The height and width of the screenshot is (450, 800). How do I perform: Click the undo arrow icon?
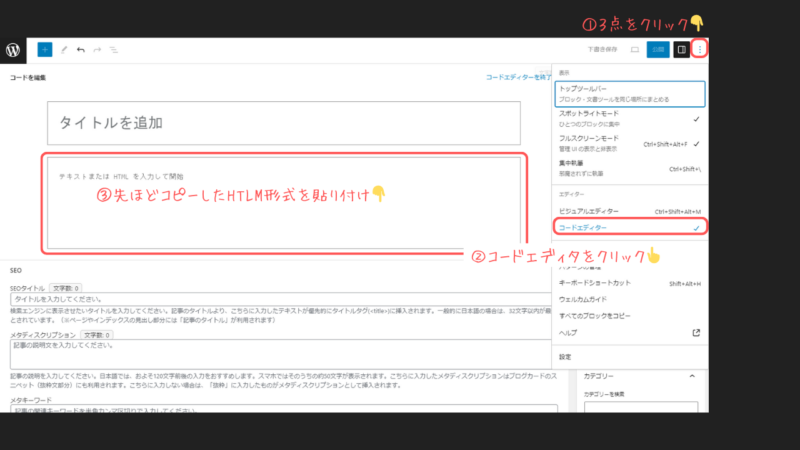(81, 50)
